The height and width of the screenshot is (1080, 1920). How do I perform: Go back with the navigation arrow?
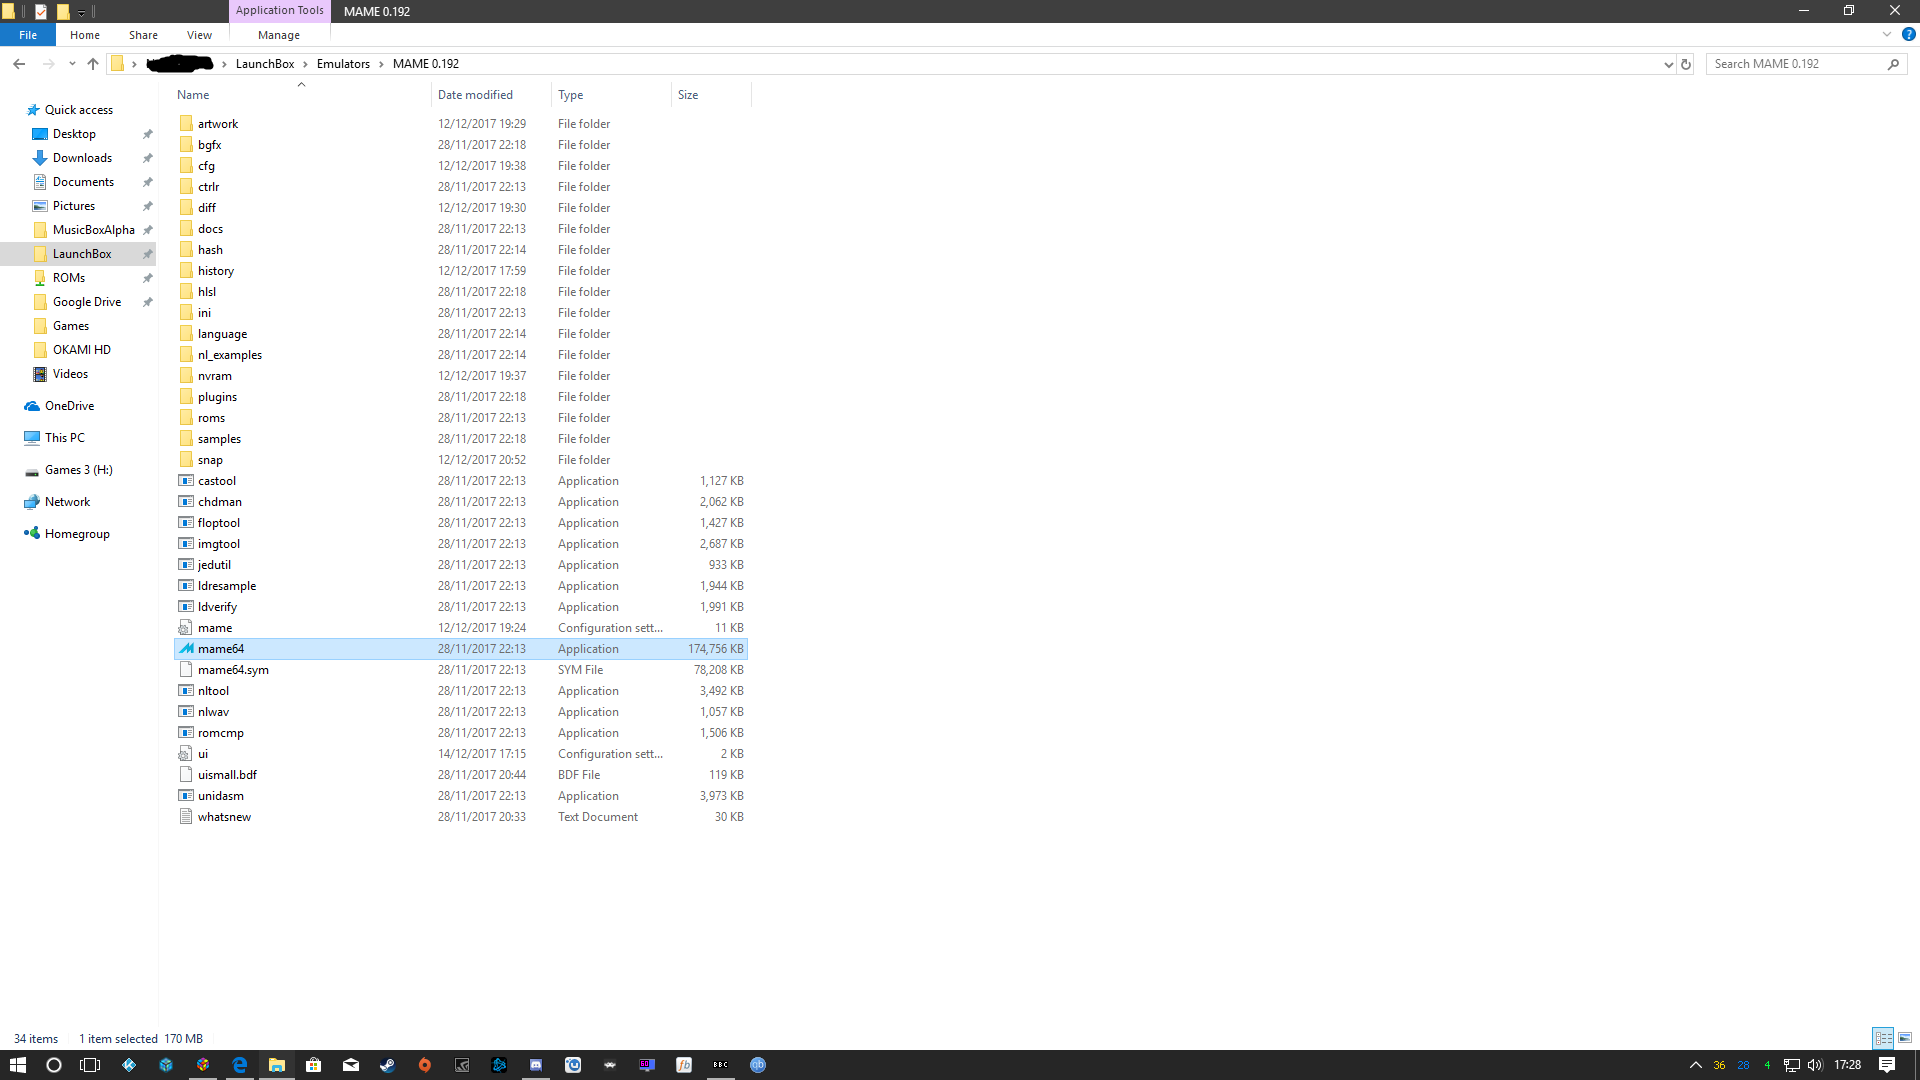[x=19, y=64]
